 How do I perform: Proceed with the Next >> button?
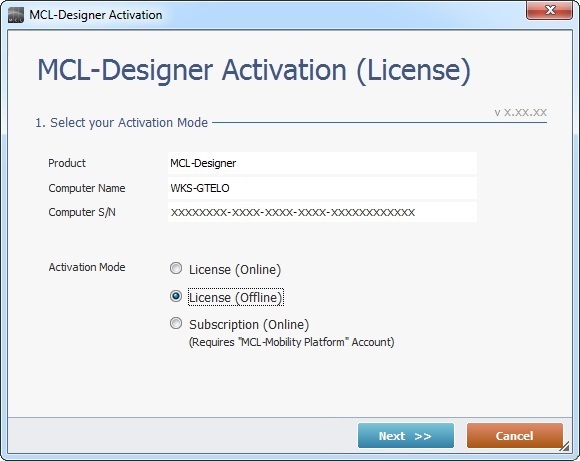click(406, 436)
